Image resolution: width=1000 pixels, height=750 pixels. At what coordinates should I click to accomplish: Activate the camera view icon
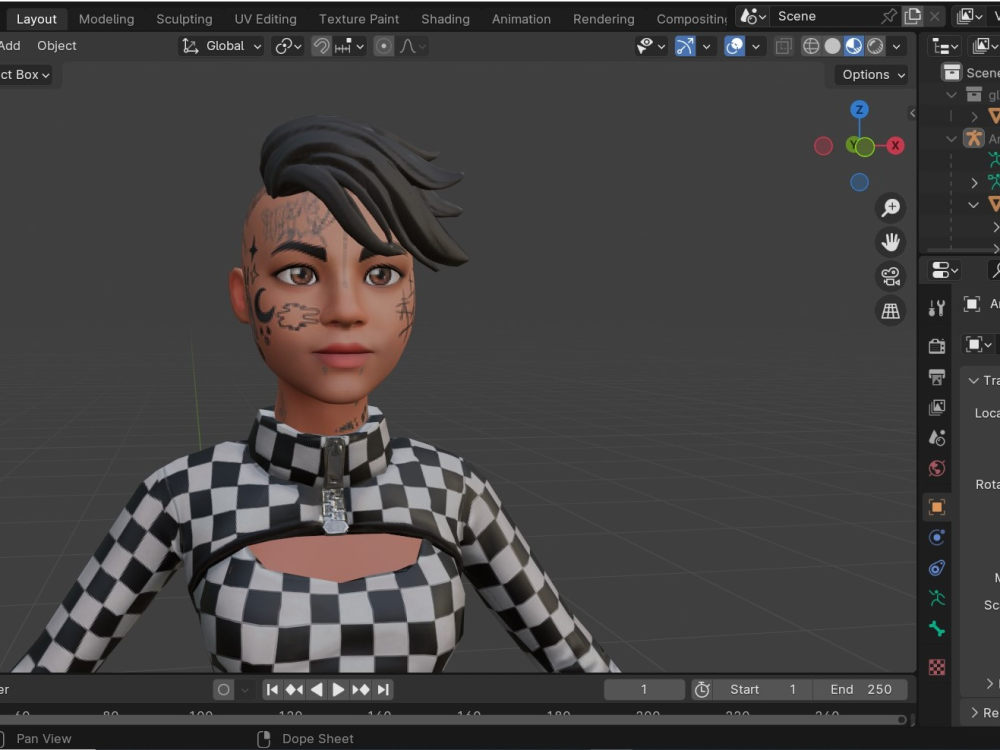(x=891, y=277)
